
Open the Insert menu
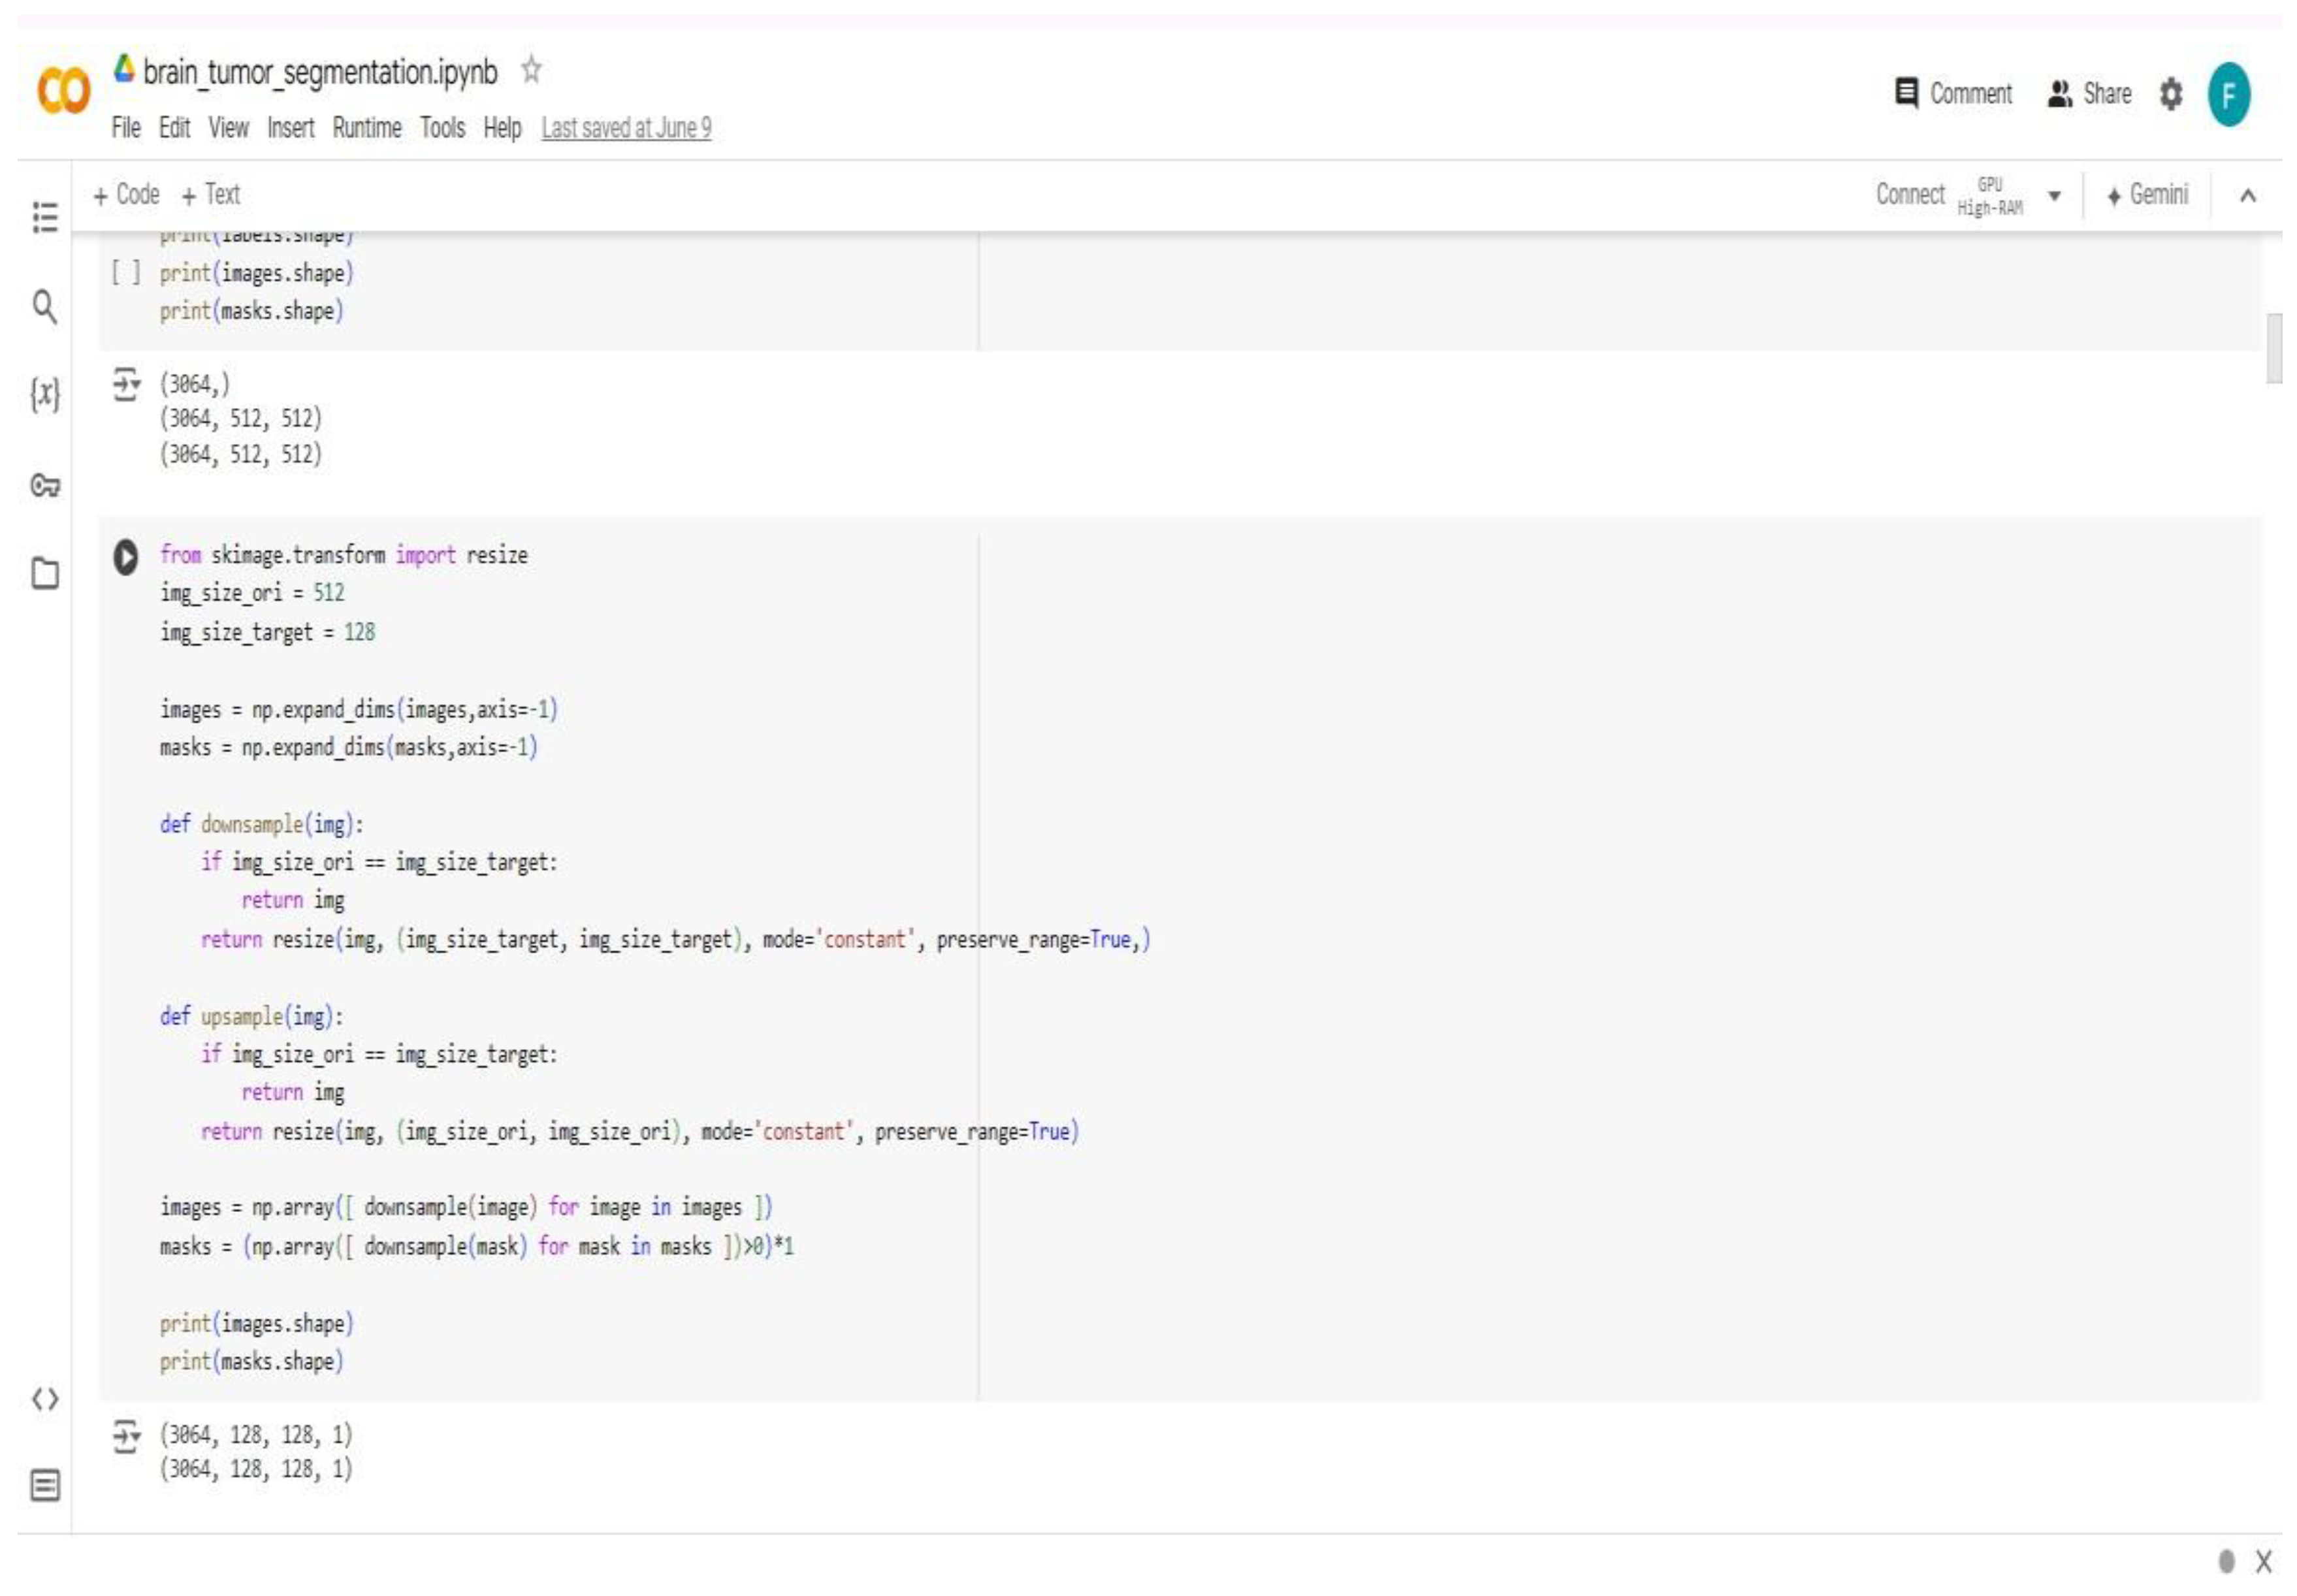pos(290,128)
